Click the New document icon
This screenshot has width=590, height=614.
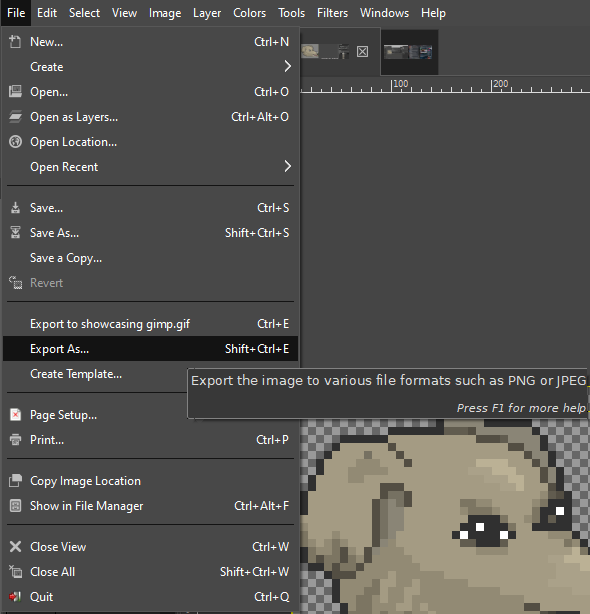(15, 42)
